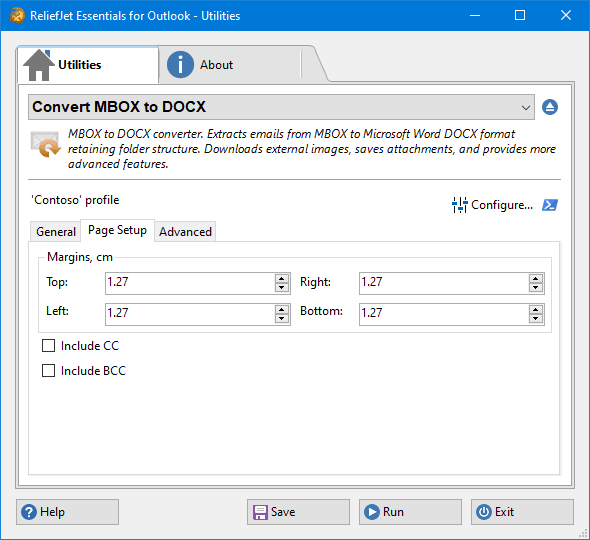Select the Page Setup tab
This screenshot has width=590, height=540.
(x=117, y=230)
